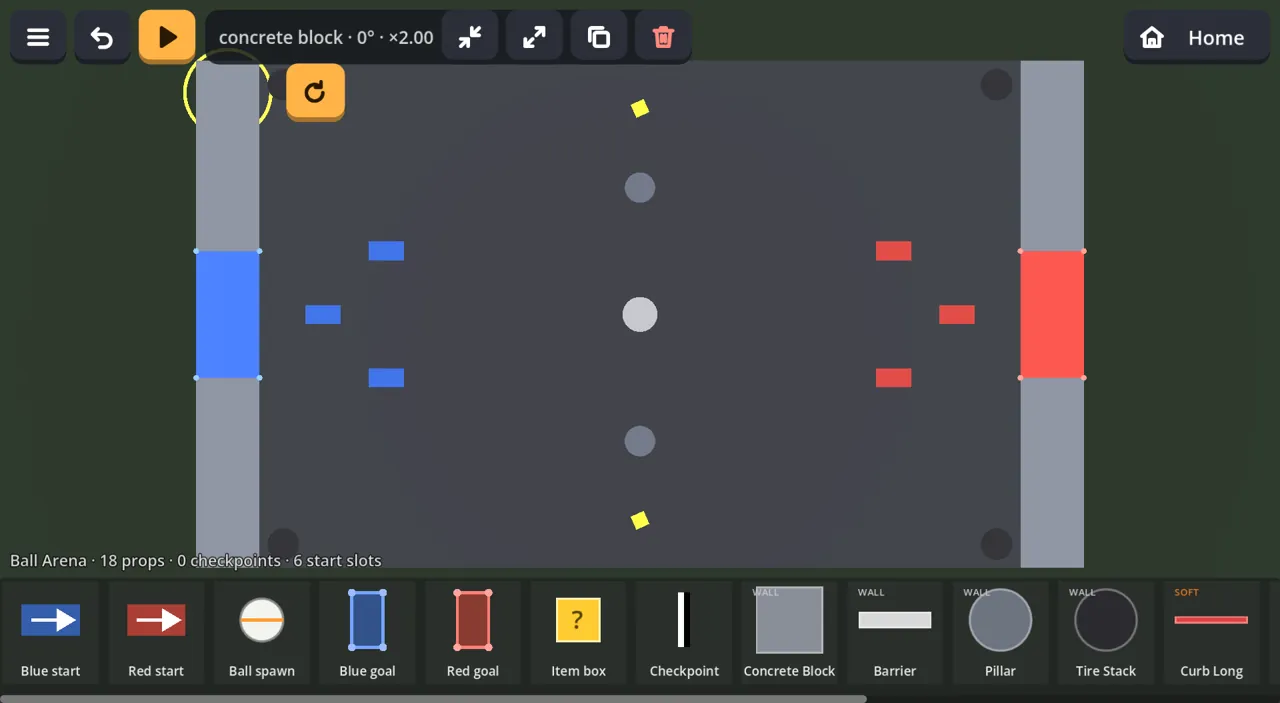Select the middle blue start slot

(x=323, y=314)
